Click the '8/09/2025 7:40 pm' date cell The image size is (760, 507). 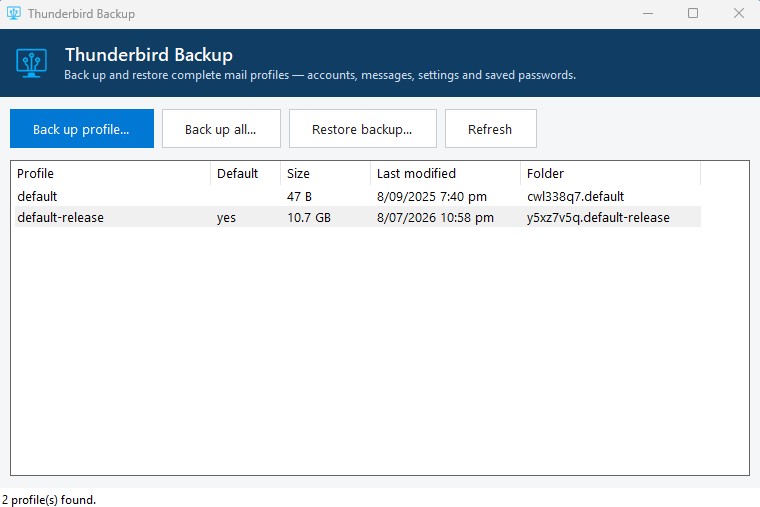click(431, 197)
